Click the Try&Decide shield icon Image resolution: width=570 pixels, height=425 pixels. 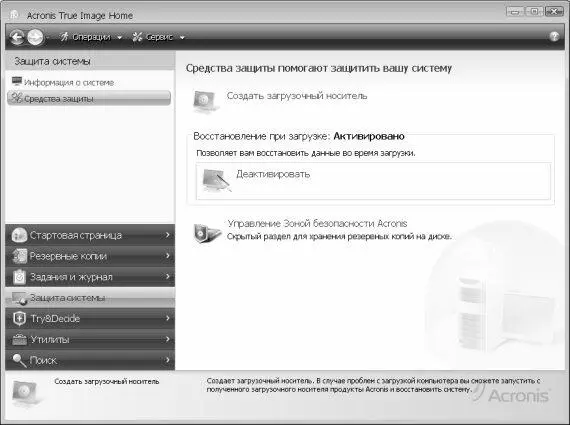tap(19, 318)
